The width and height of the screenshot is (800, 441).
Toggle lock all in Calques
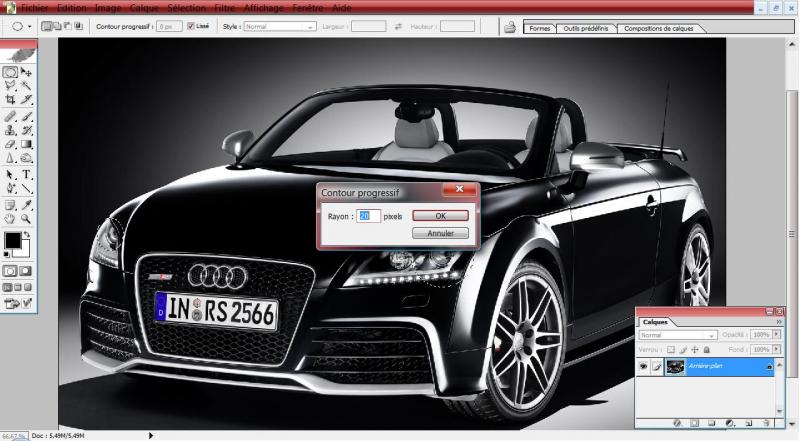707,350
